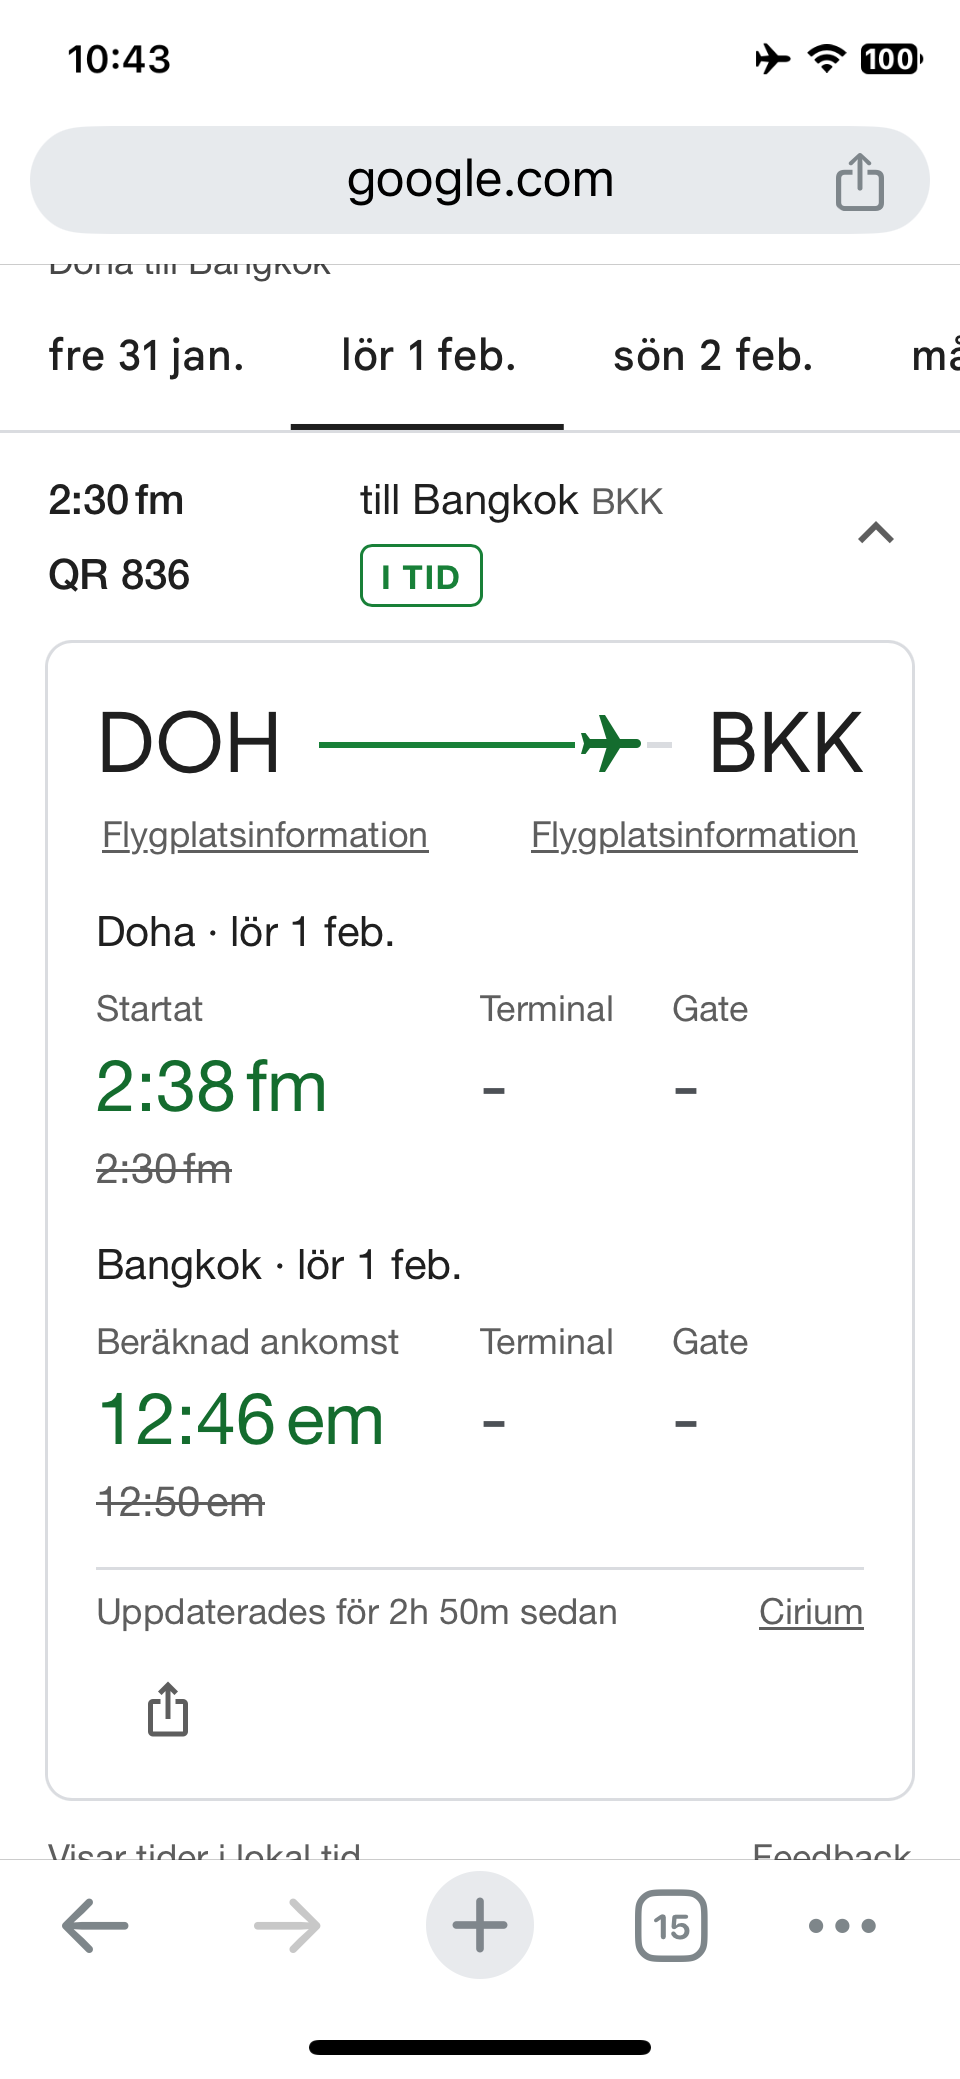Tap the google.com address bar
The height and width of the screenshot is (2079, 960).
[480, 180]
